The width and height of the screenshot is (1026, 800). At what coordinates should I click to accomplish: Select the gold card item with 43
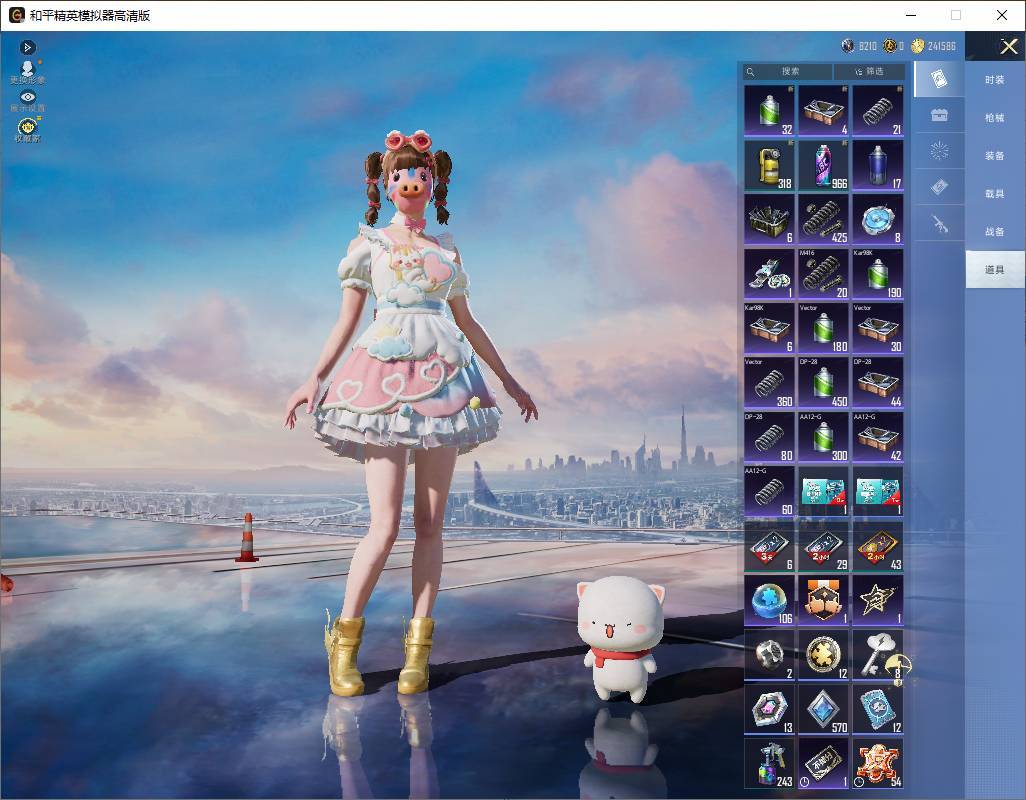coord(878,546)
